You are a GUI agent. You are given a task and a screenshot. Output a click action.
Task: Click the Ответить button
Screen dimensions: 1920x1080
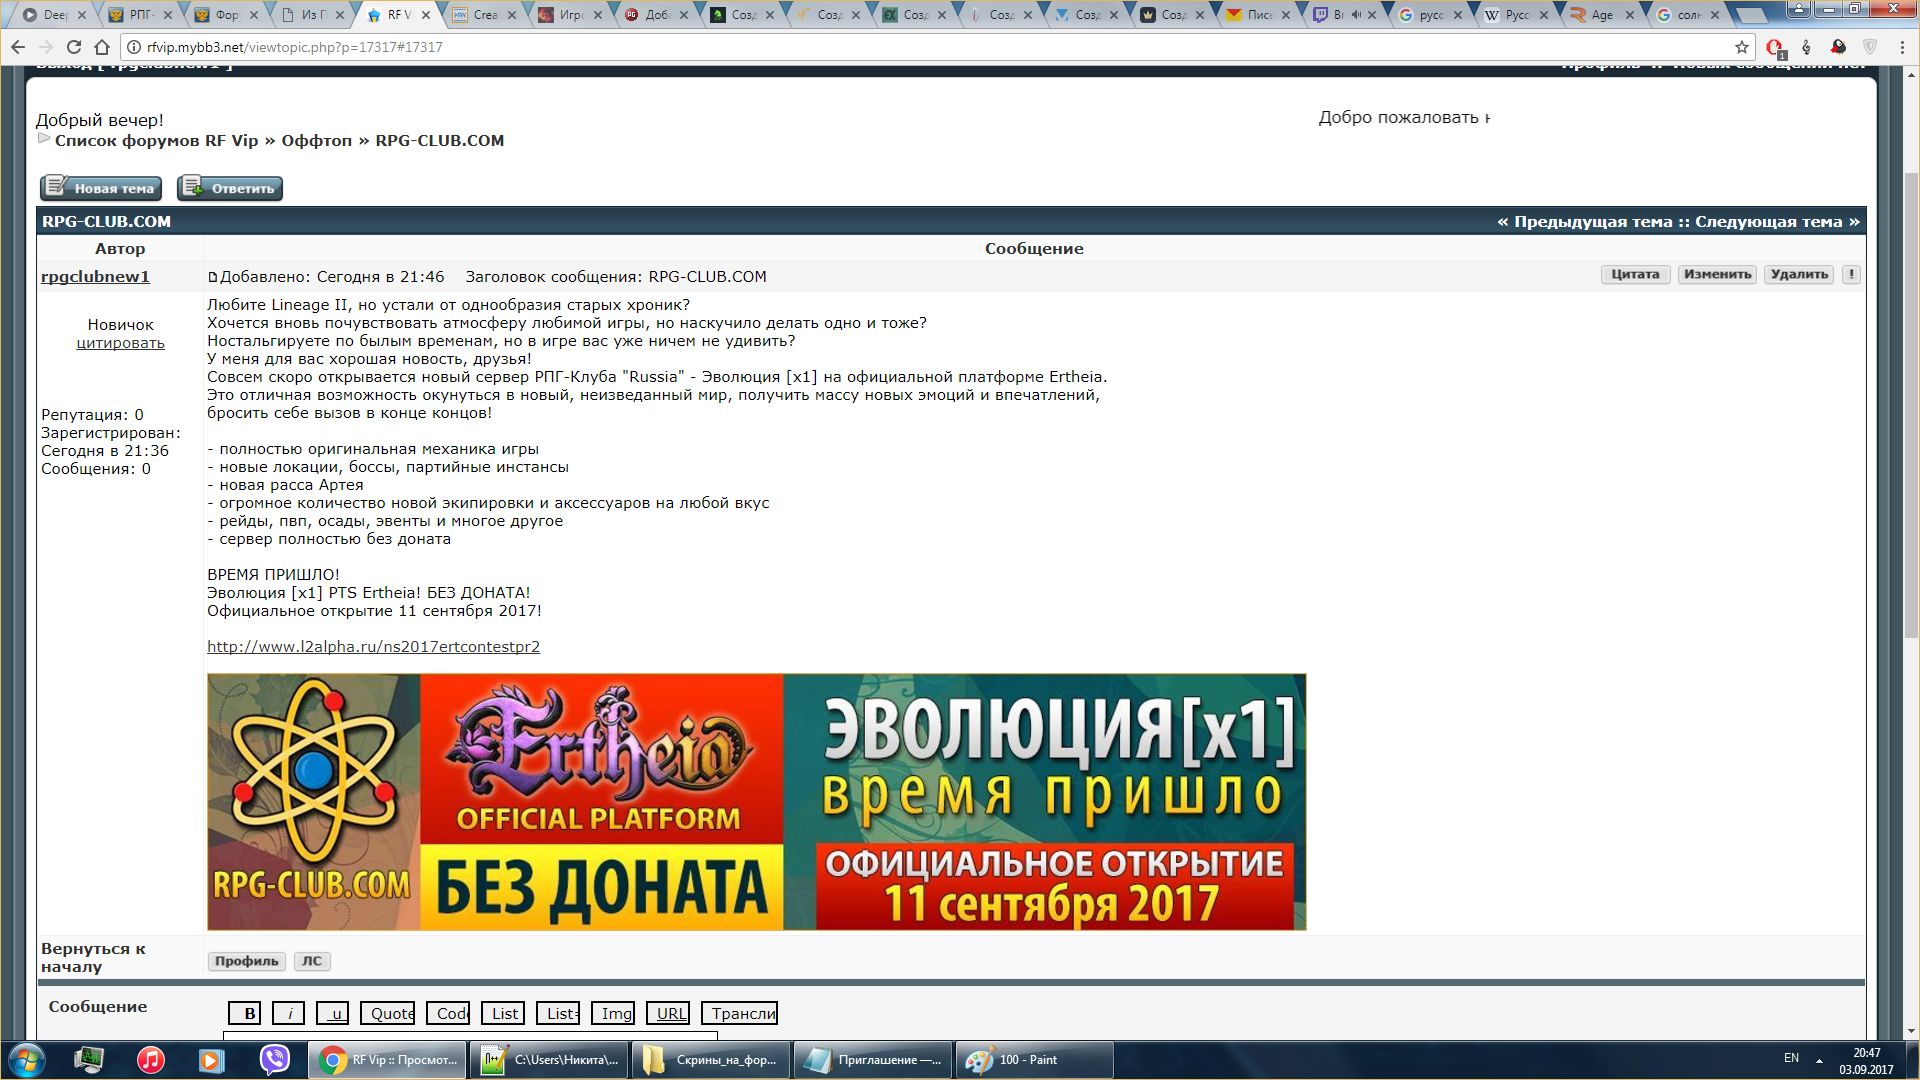pos(230,188)
